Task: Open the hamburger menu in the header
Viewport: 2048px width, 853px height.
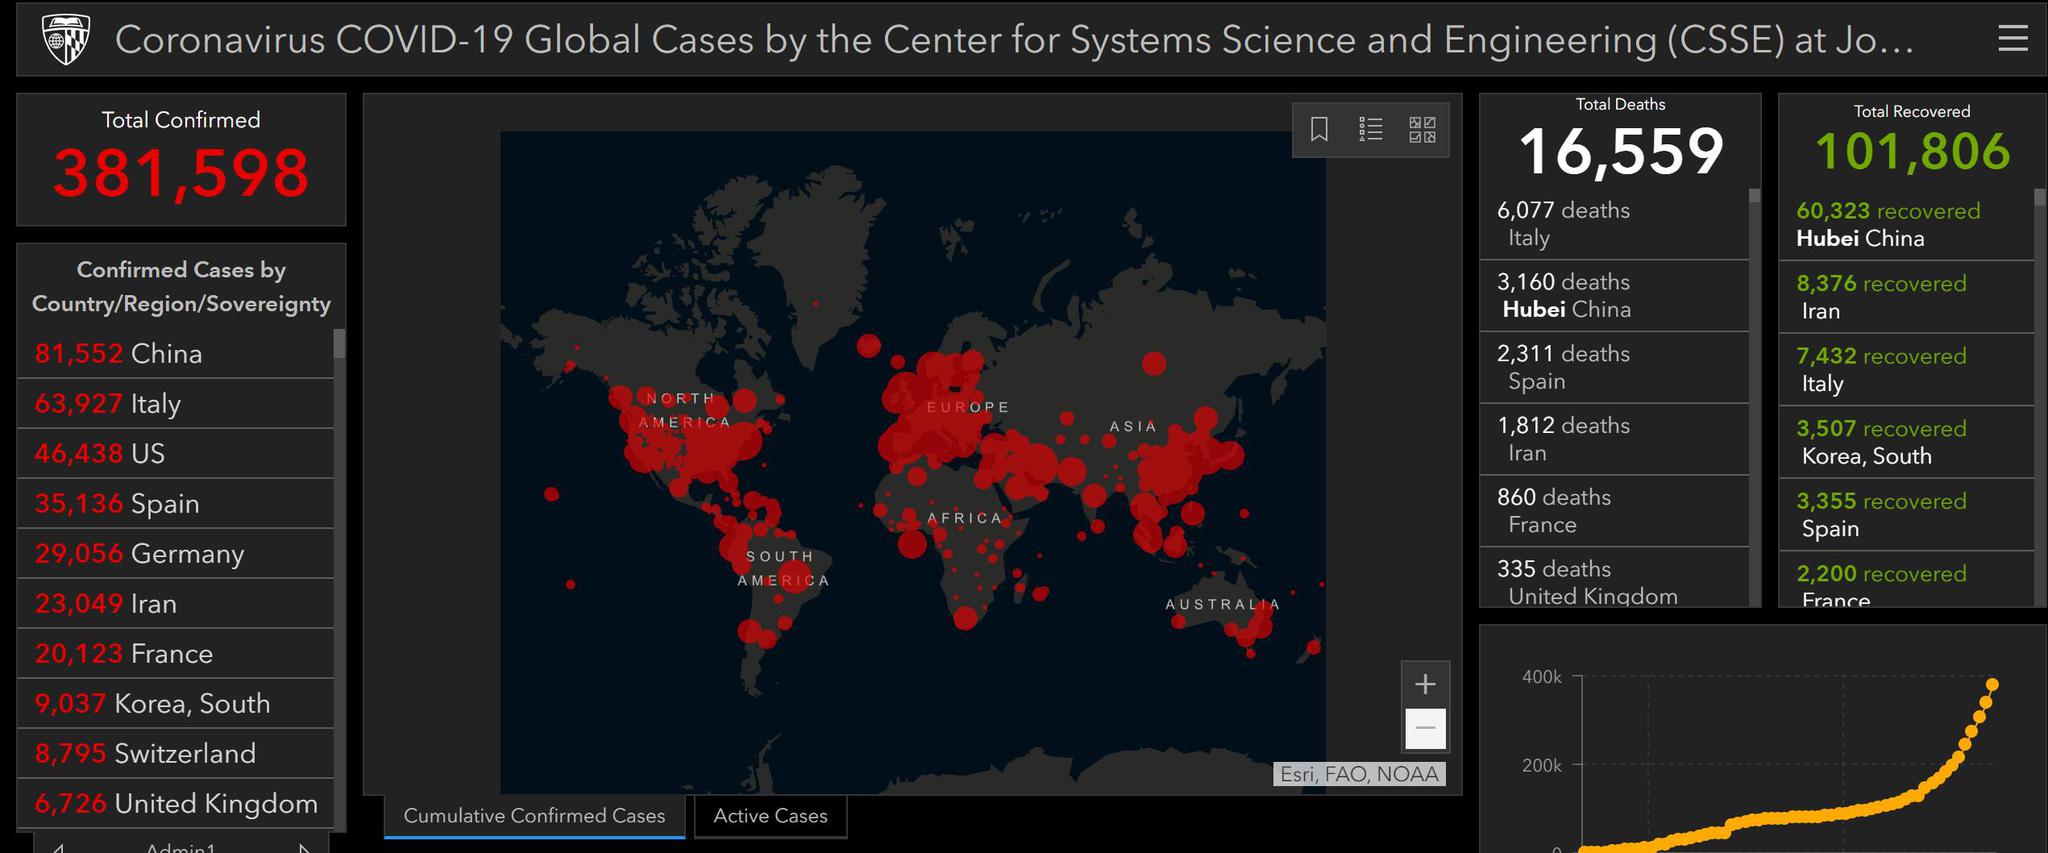Action: 2013,39
